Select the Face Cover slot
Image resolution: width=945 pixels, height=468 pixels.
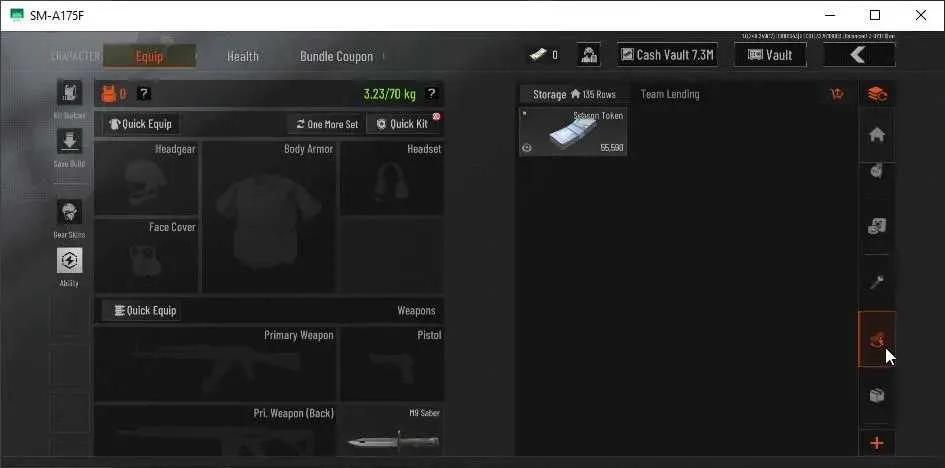146,255
